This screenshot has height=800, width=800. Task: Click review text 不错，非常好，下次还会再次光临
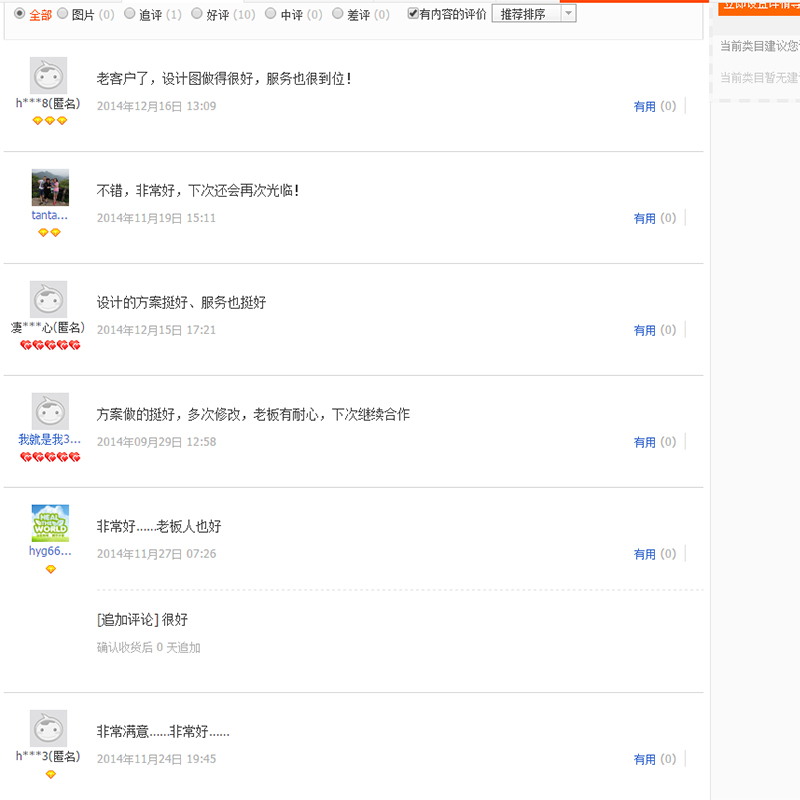click(198, 190)
